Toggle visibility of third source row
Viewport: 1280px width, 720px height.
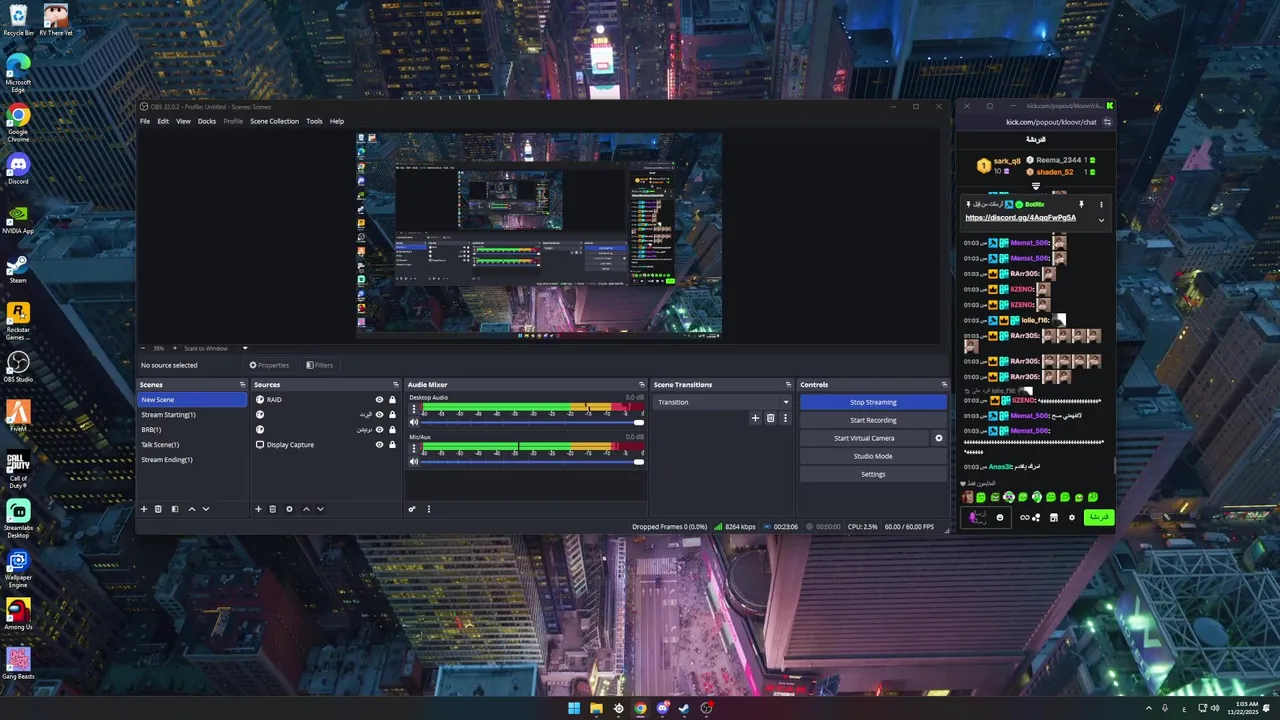[x=379, y=430]
